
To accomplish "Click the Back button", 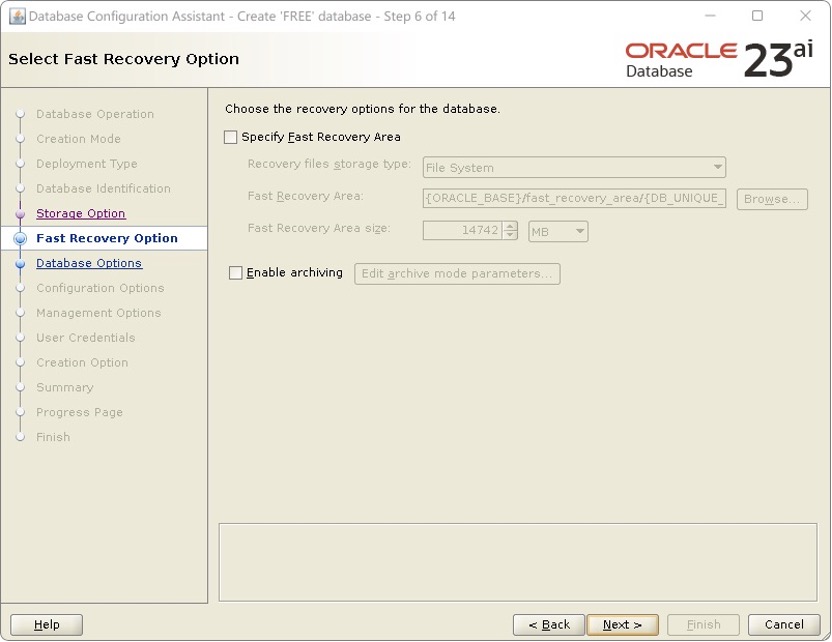I will [x=548, y=624].
